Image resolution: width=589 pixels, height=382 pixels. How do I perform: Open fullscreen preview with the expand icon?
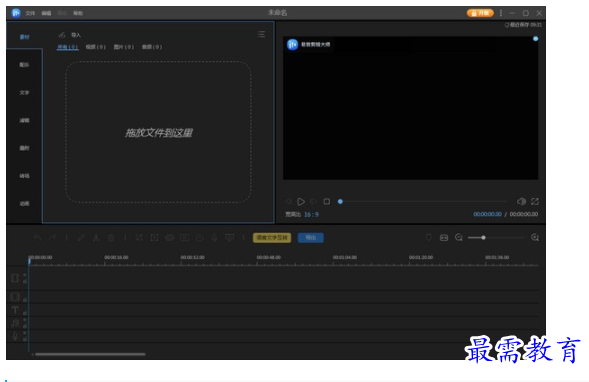pyautogui.click(x=535, y=202)
